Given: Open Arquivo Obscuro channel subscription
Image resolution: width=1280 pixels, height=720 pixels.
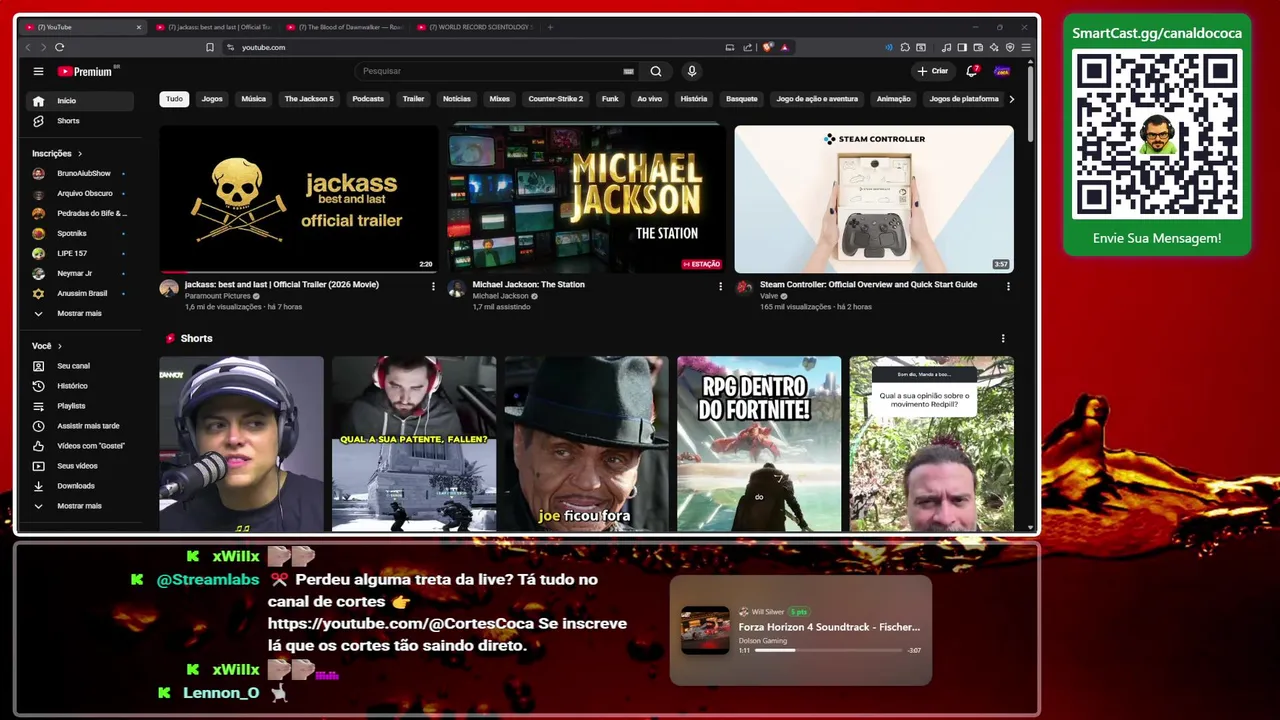Looking at the screenshot, I should 79,194.
